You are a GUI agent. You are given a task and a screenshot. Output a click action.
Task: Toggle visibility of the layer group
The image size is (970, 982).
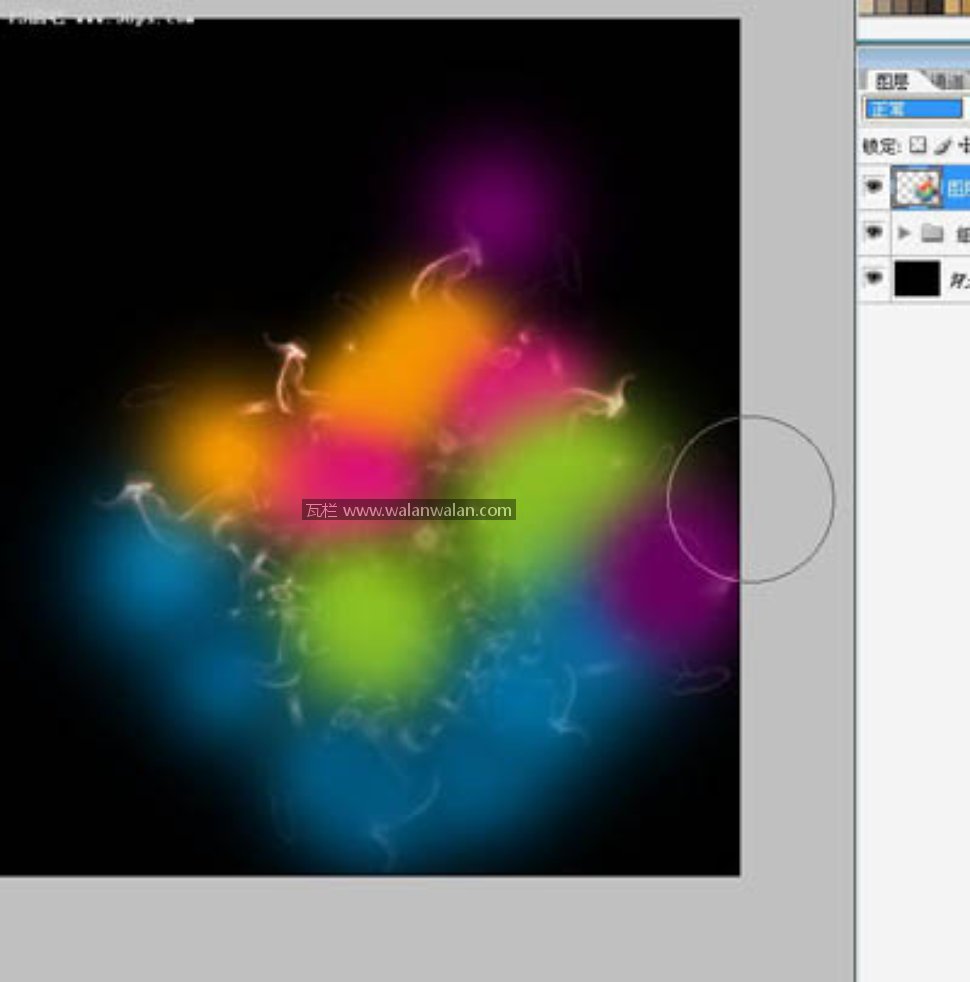pos(874,233)
